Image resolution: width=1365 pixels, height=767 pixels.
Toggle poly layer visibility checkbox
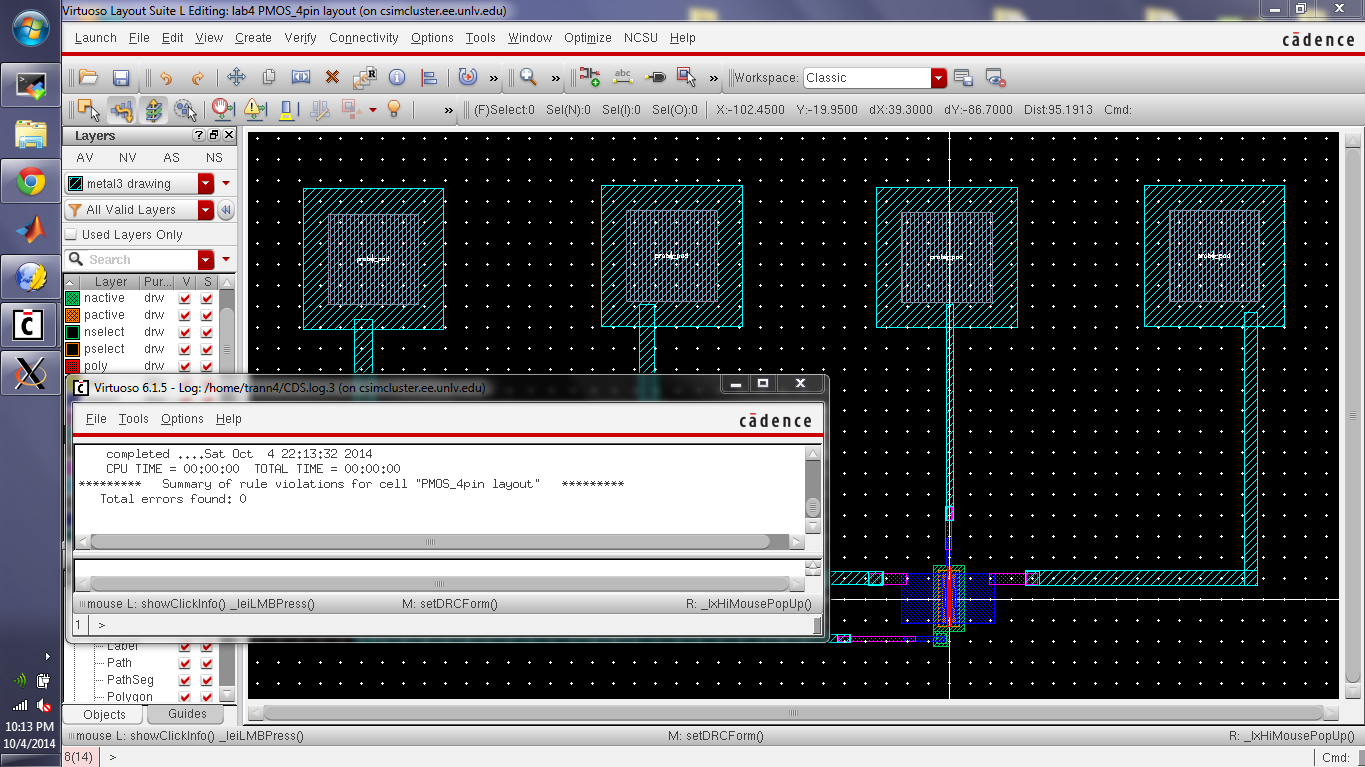185,366
